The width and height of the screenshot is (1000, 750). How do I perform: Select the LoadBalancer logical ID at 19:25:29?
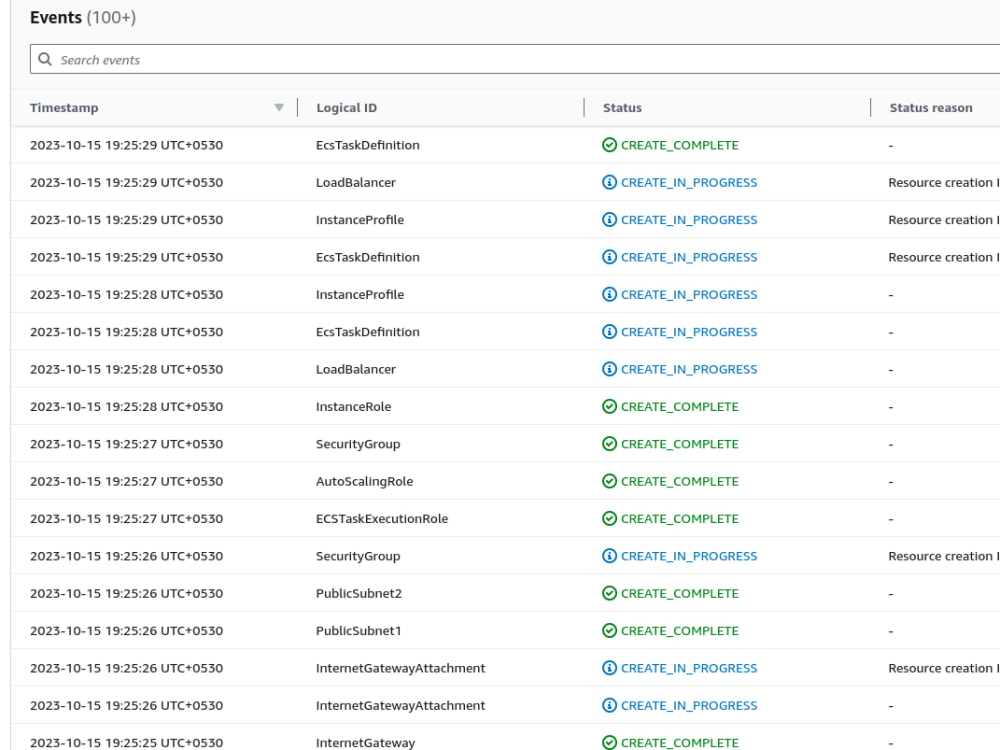356,182
